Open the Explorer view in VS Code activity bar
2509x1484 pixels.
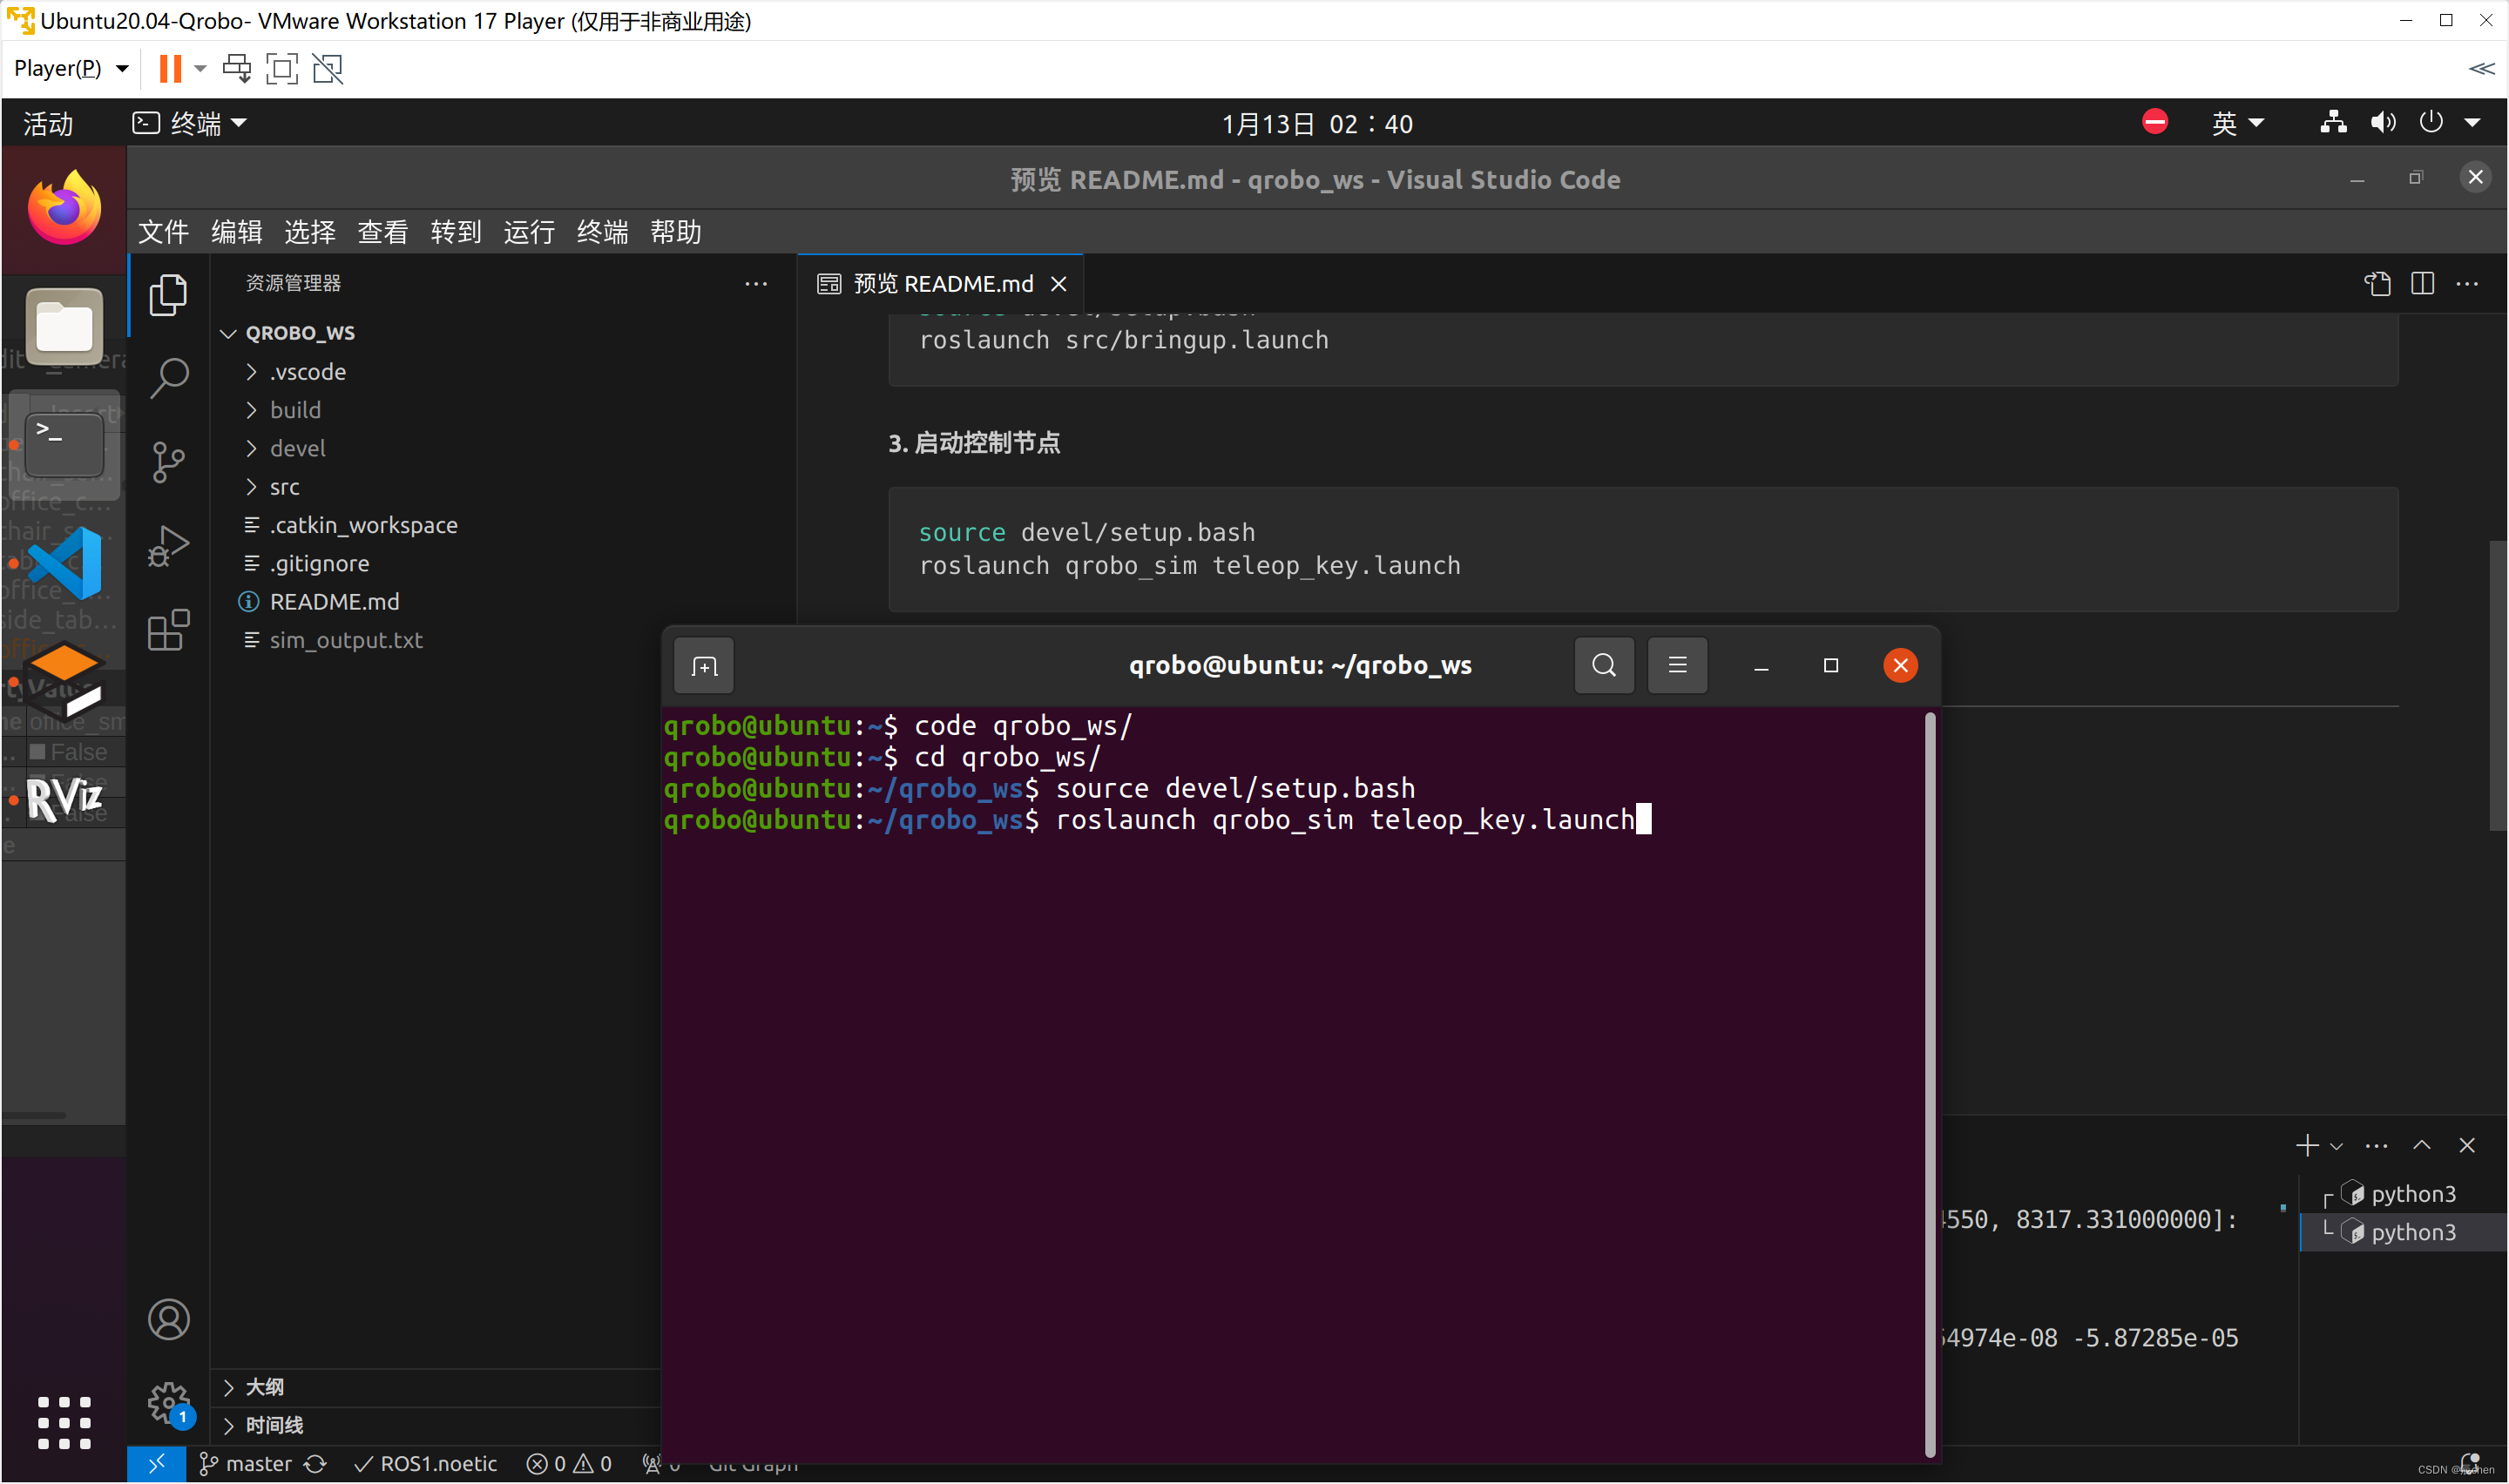coord(168,295)
